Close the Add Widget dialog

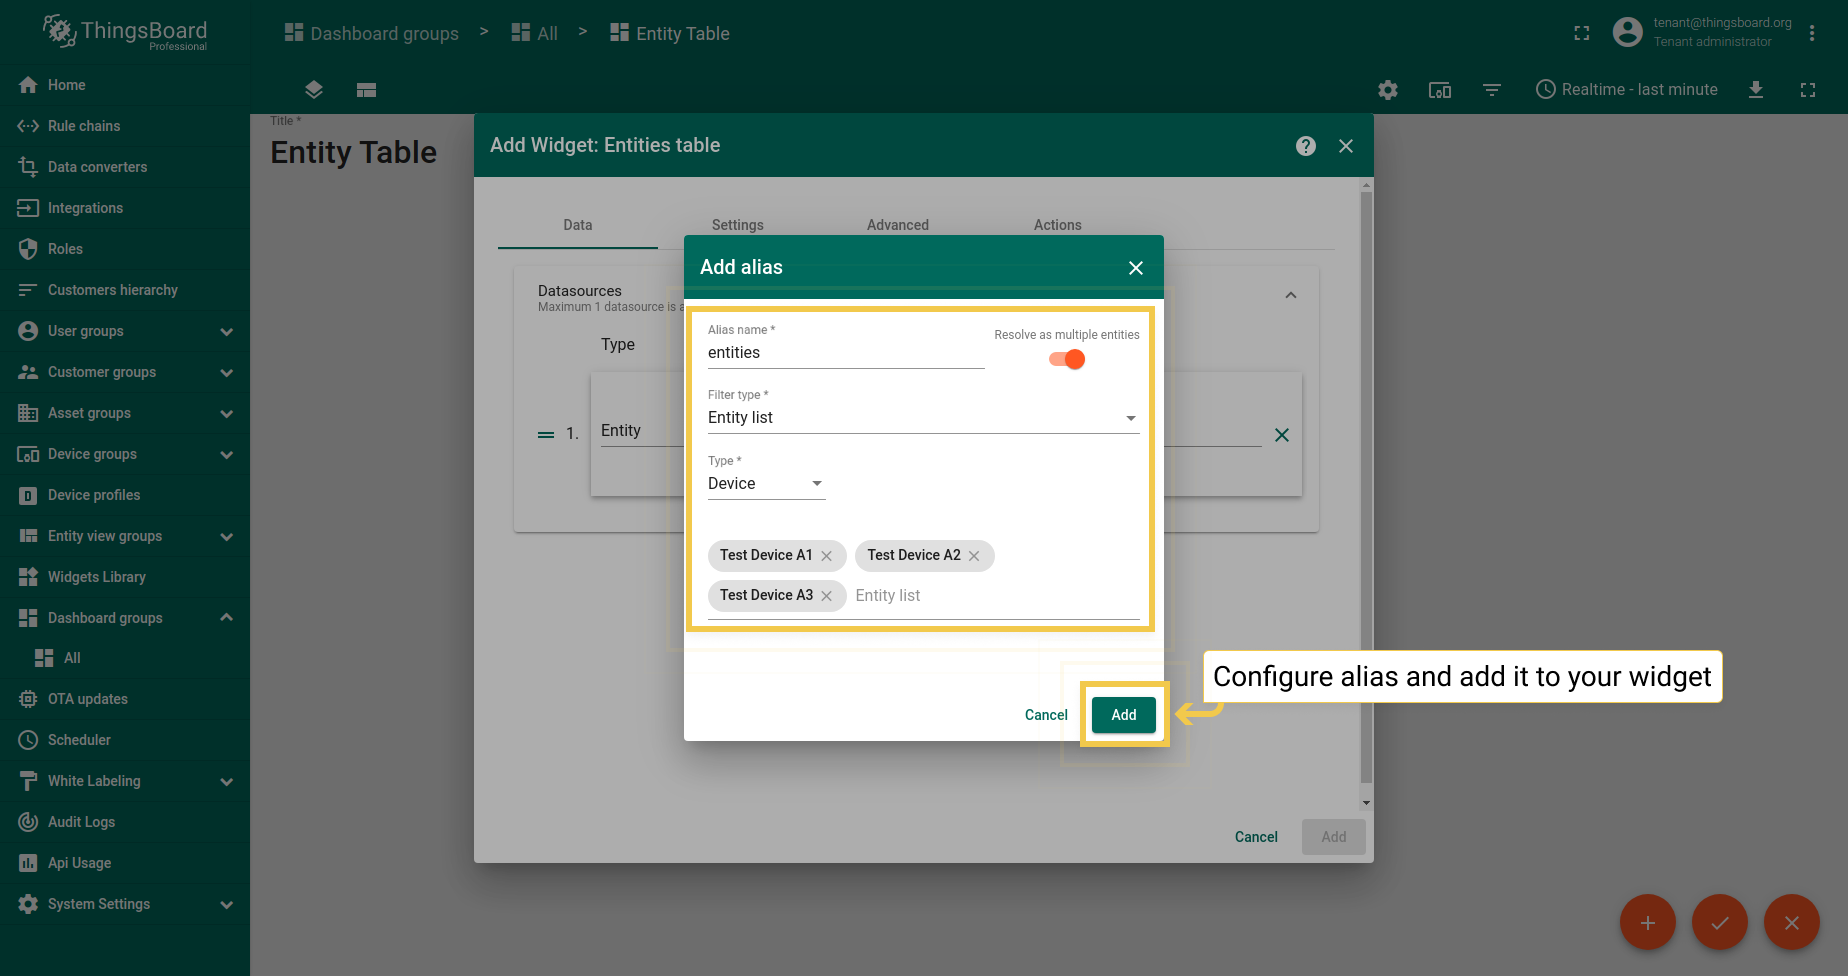tap(1346, 146)
